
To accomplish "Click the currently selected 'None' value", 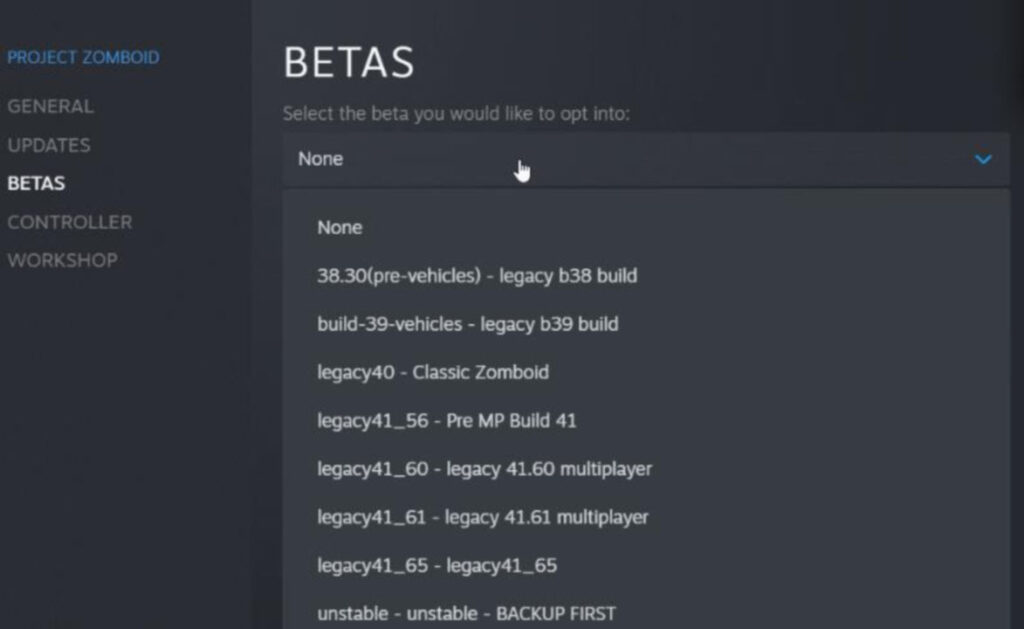I will [320, 160].
